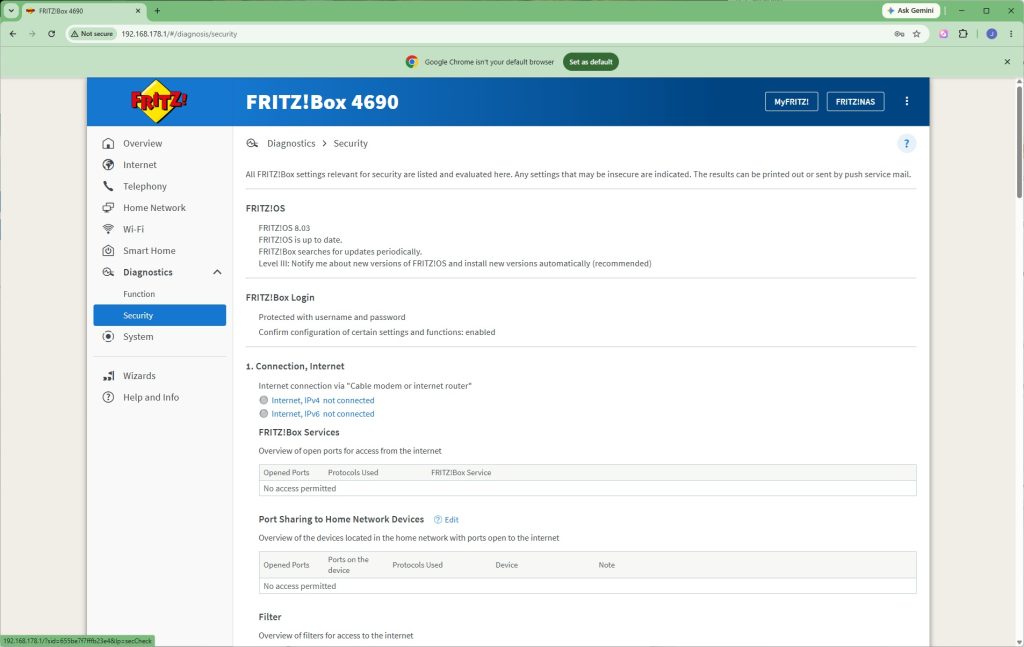Click the FRITZ!Box Service column header
Image resolution: width=1024 pixels, height=647 pixels.
pos(461,473)
